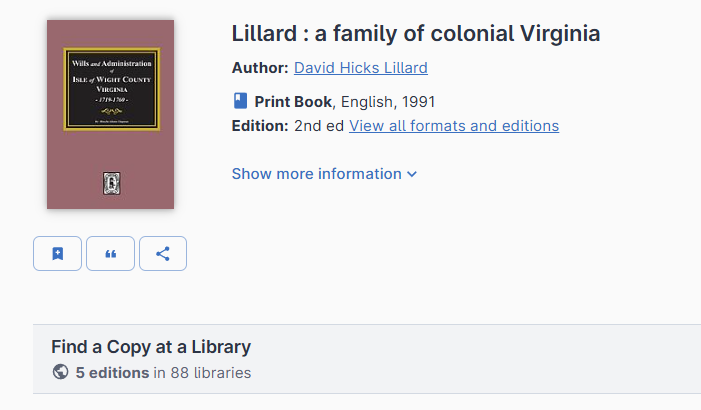Expand details via the Show more information chevron
This screenshot has height=410, width=701.
click(412, 174)
